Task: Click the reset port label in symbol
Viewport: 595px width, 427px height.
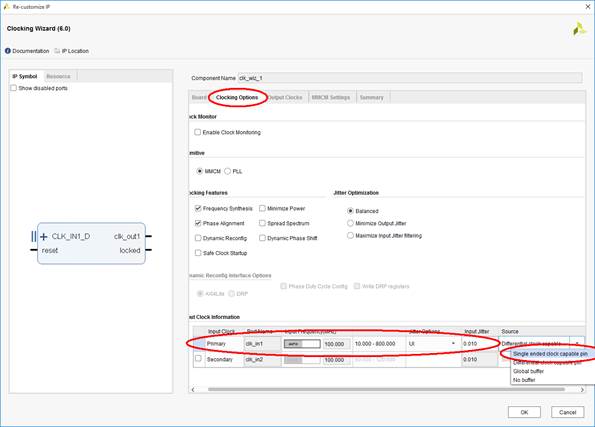Action: coord(50,251)
